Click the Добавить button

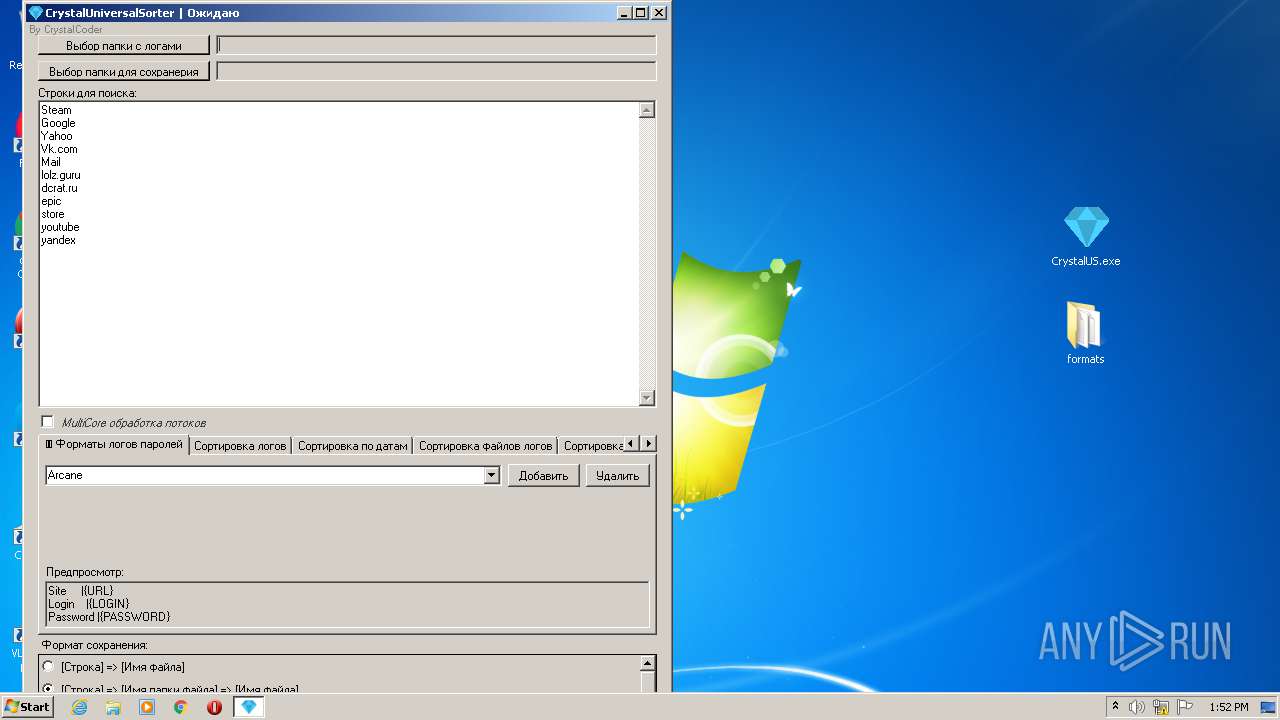[543, 476]
